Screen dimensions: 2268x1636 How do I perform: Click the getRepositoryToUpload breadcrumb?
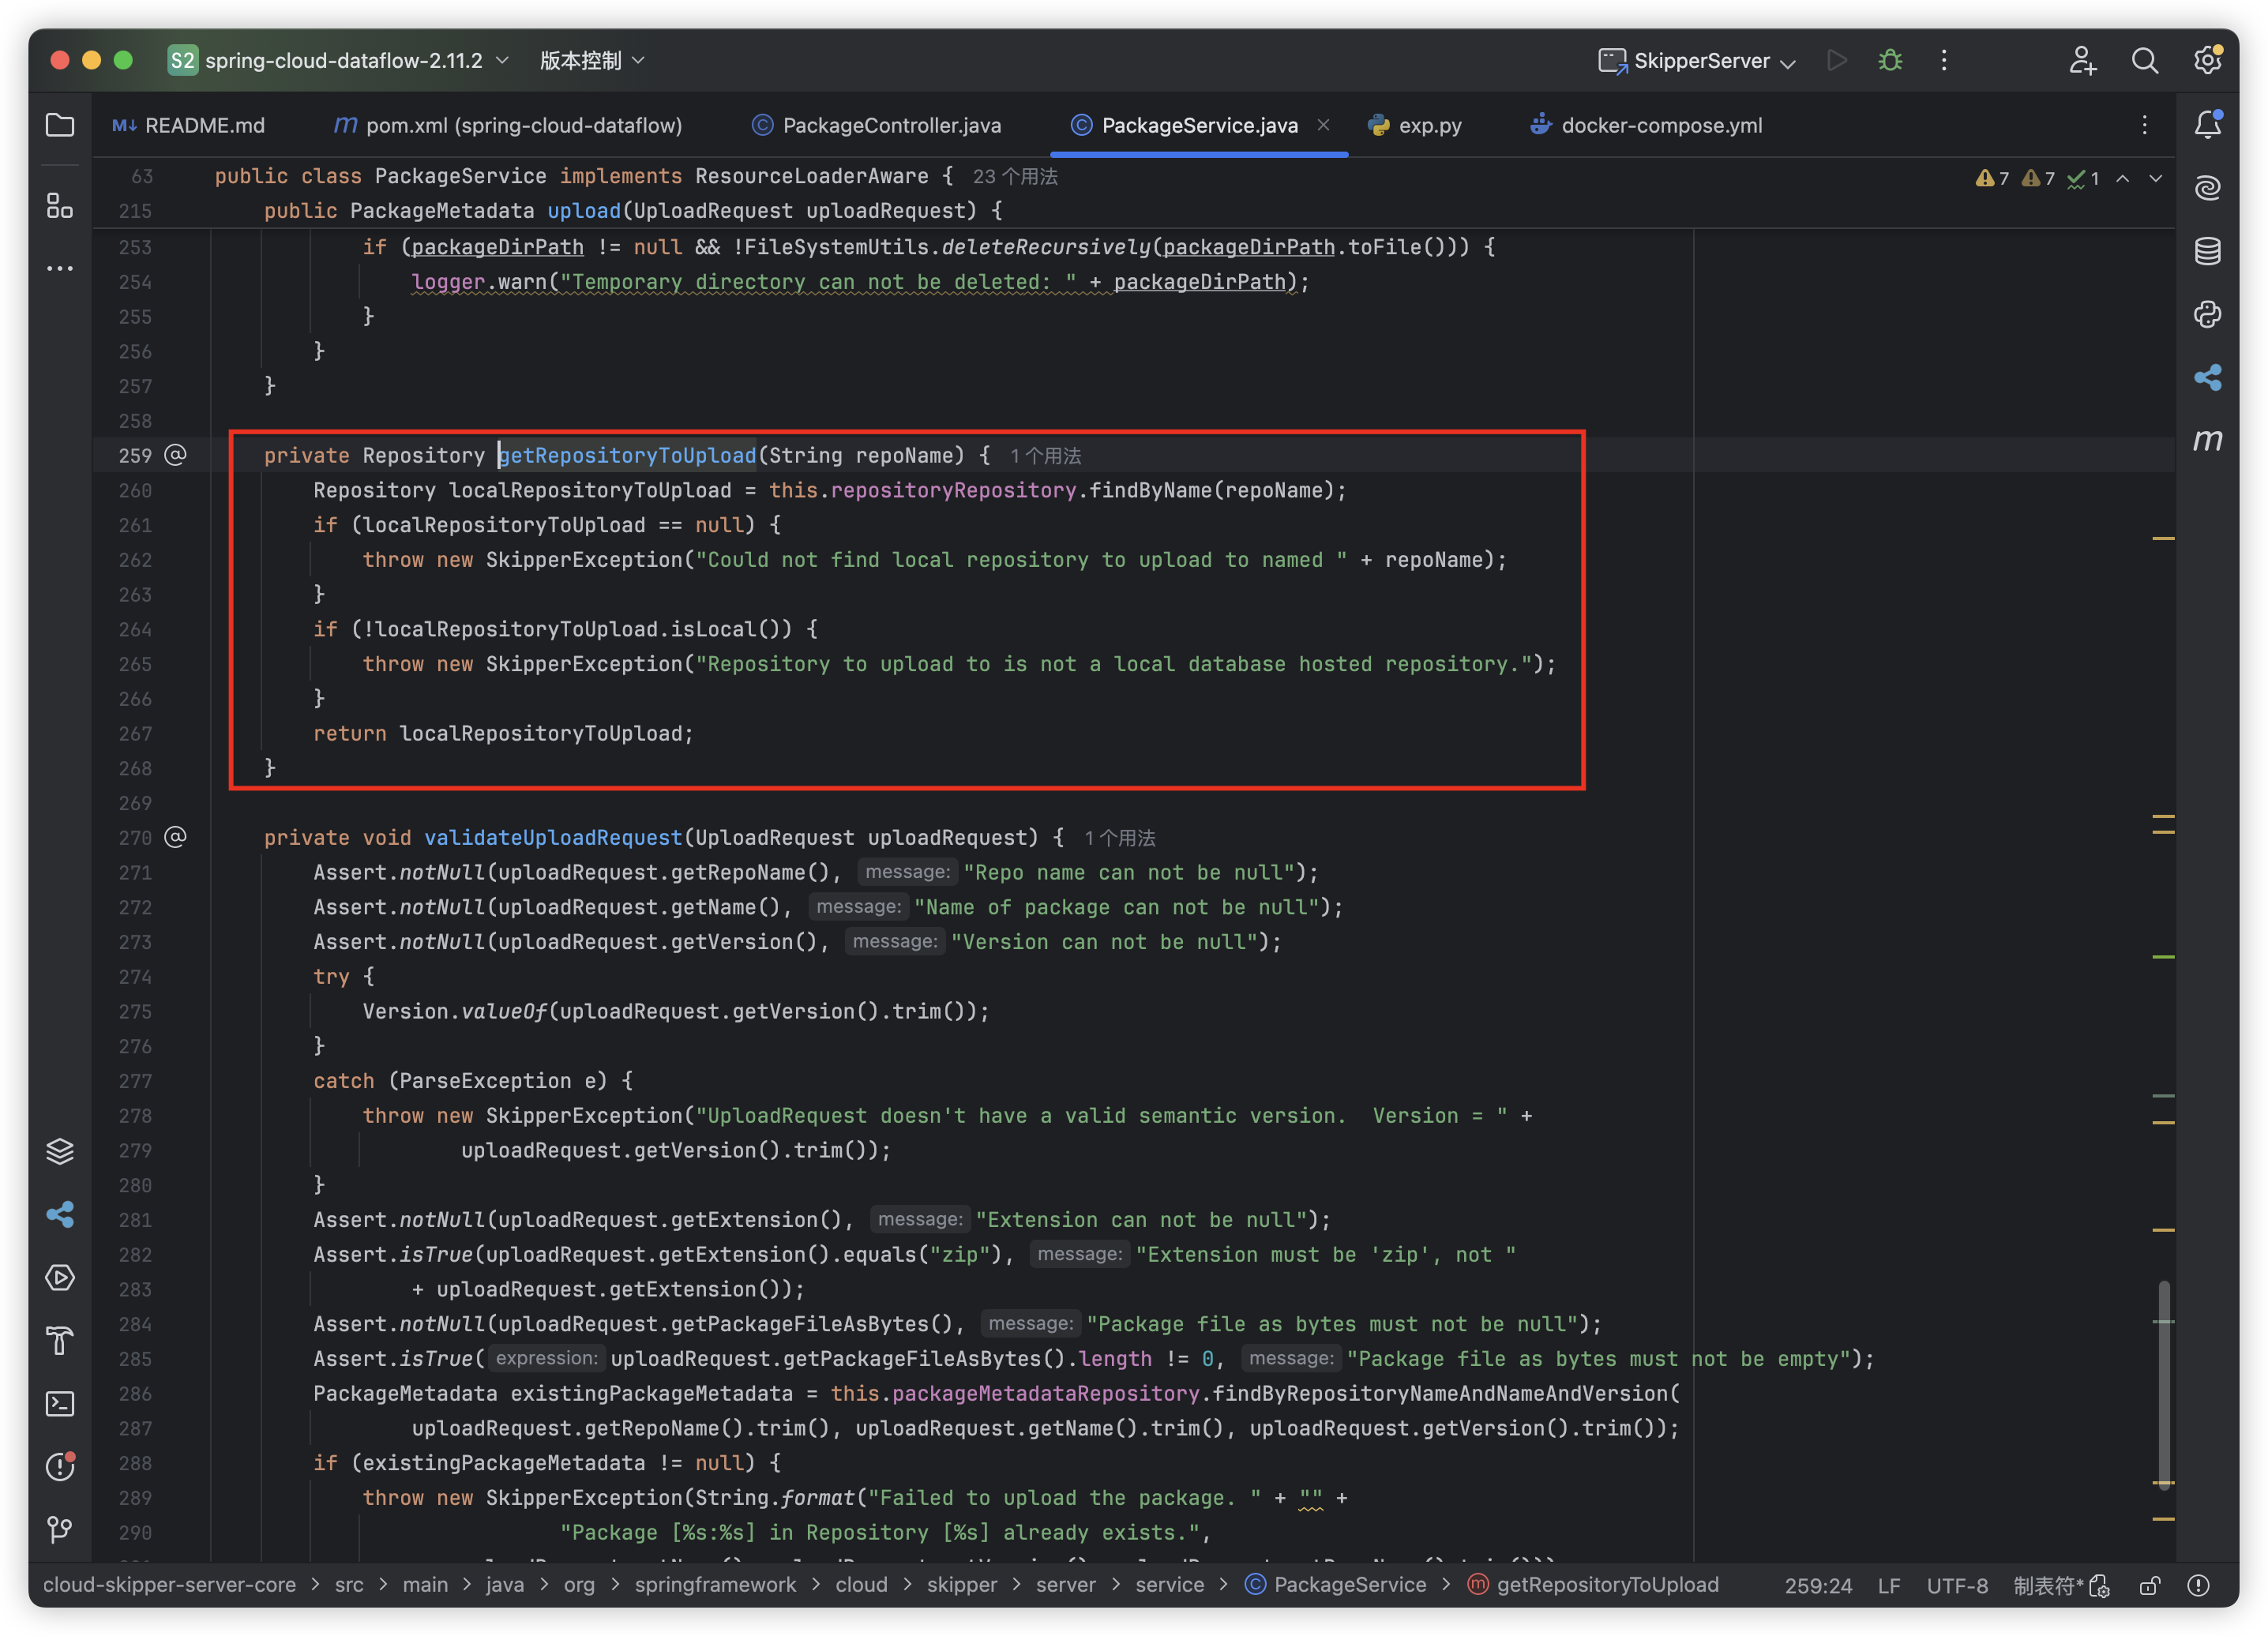pyautogui.click(x=1593, y=1585)
